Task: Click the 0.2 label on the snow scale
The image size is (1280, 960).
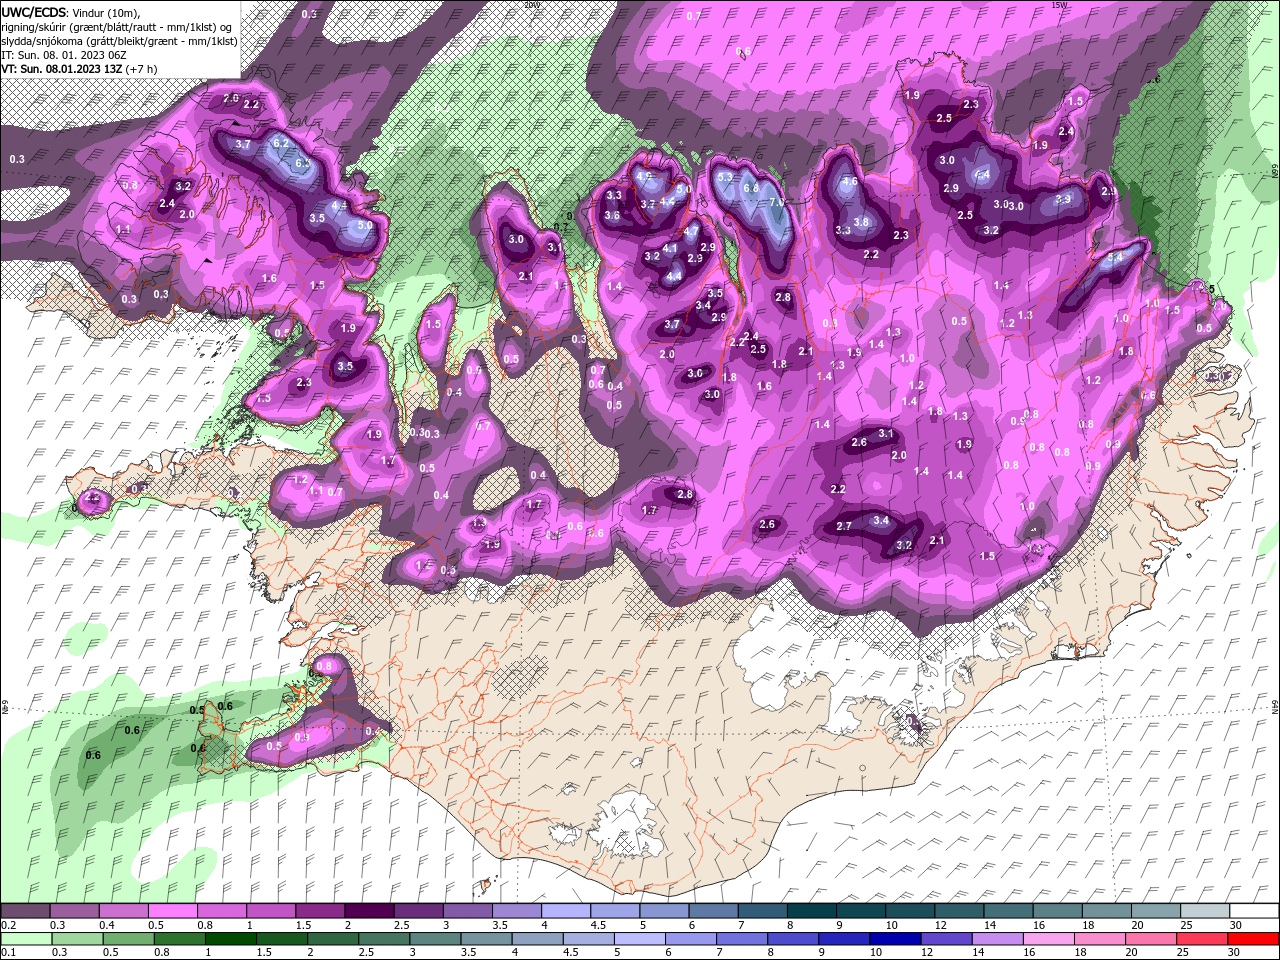Action: [8, 926]
